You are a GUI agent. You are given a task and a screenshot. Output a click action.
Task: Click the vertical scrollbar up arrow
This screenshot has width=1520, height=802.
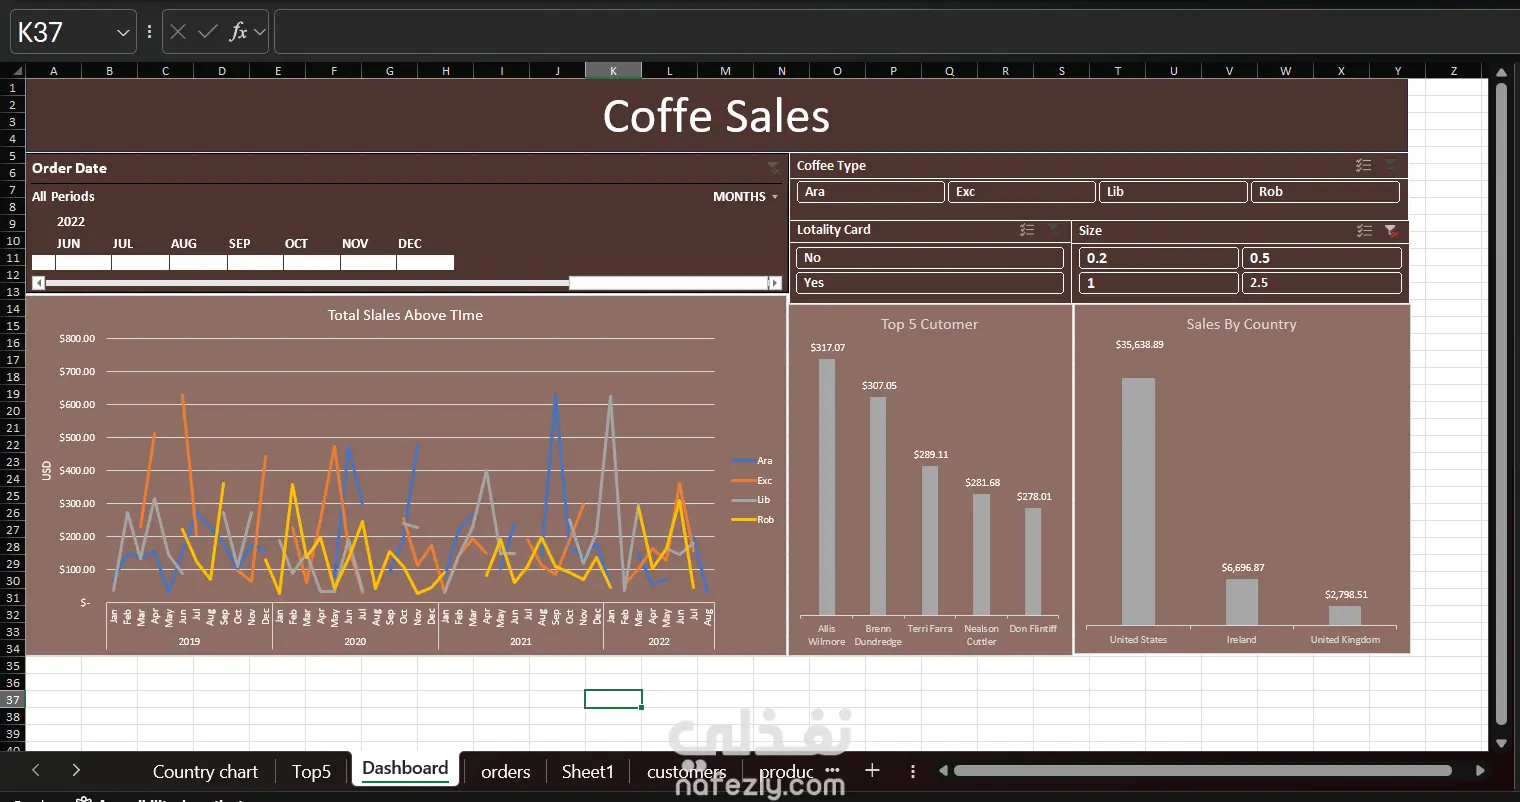pos(1501,72)
